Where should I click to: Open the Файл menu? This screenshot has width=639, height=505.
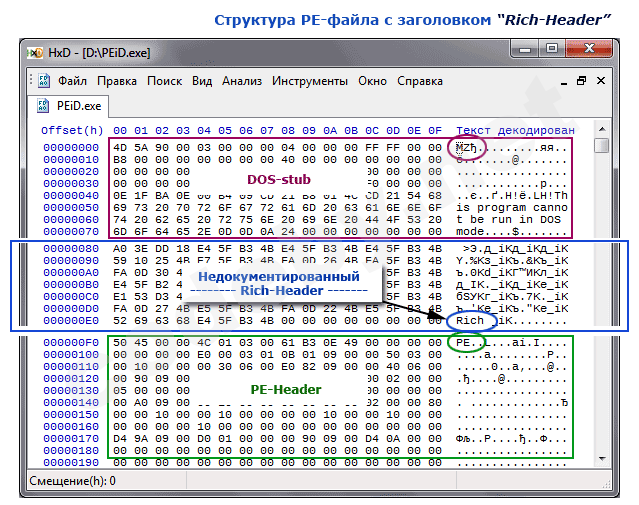point(72,81)
